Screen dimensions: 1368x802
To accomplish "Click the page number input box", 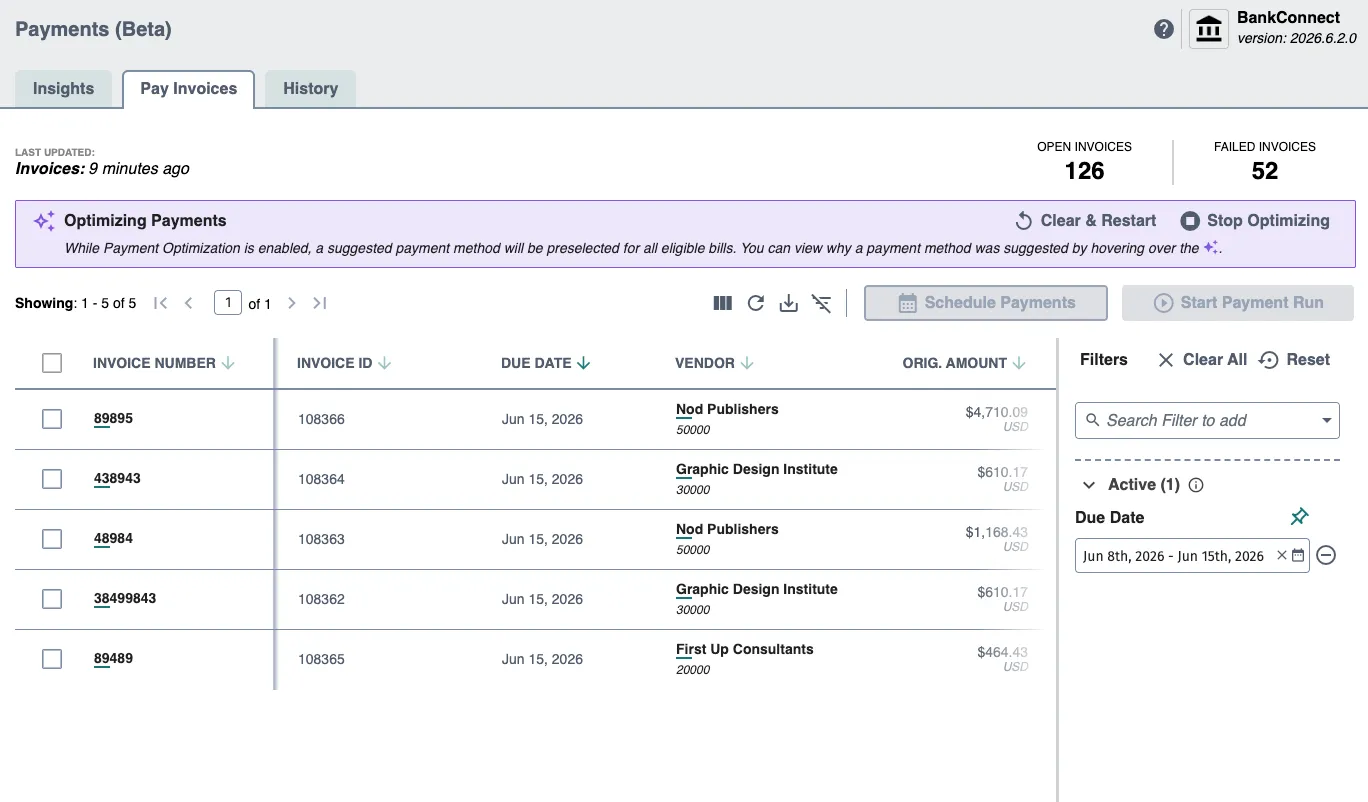I will [x=228, y=302].
